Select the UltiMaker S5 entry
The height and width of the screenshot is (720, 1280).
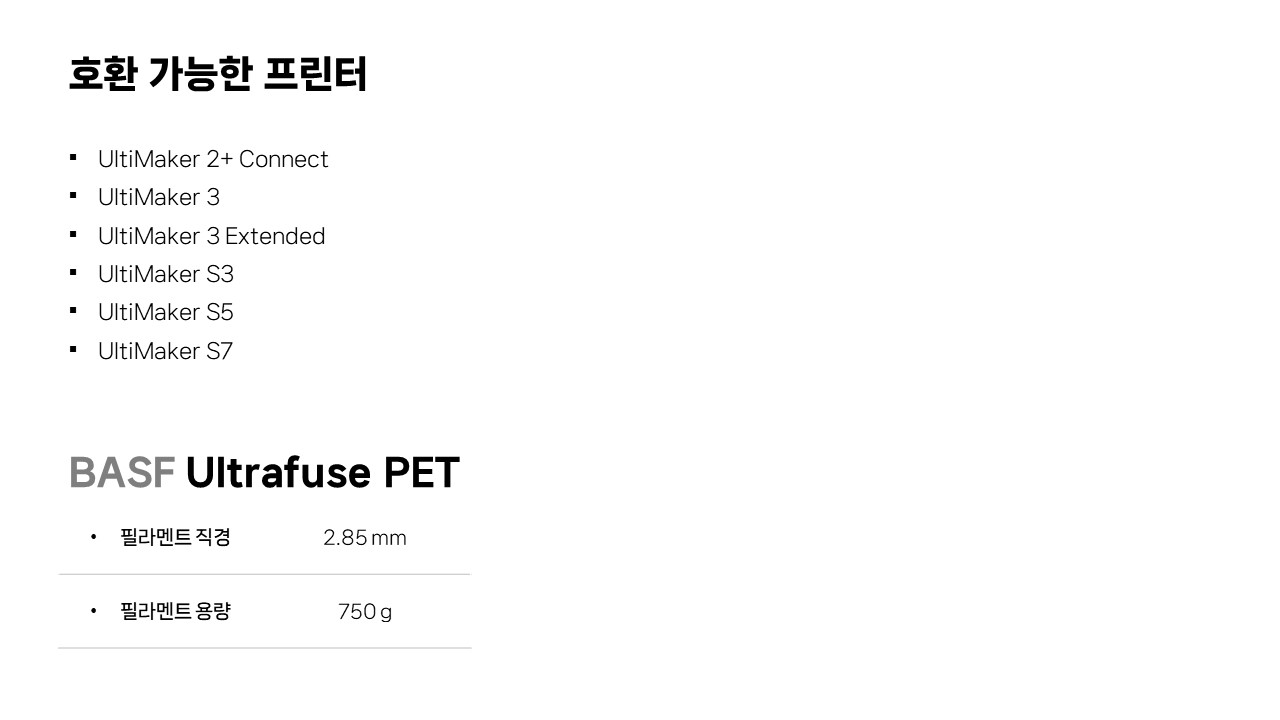click(166, 312)
